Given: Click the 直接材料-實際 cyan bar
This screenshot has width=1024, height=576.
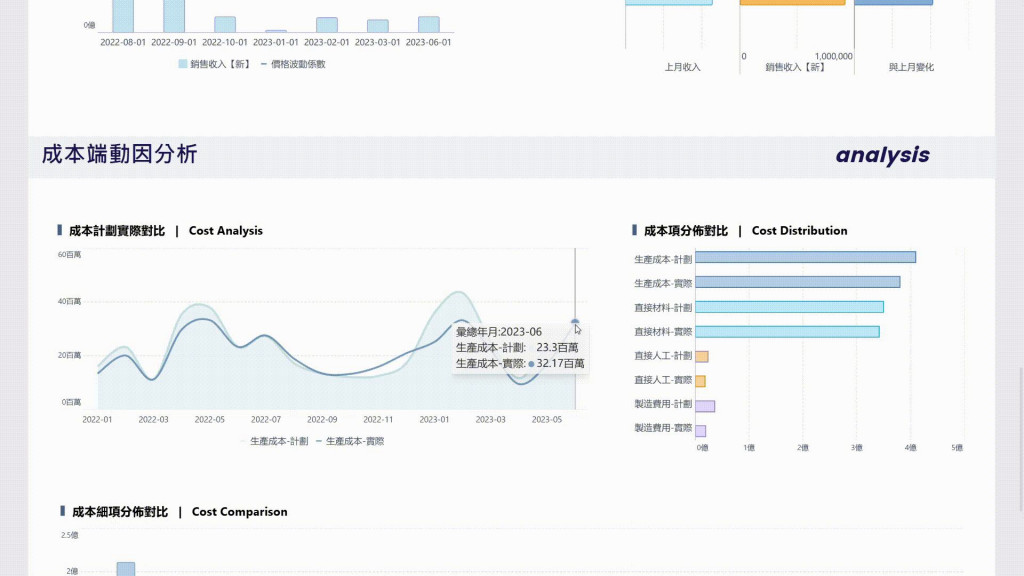Looking at the screenshot, I should point(787,332).
